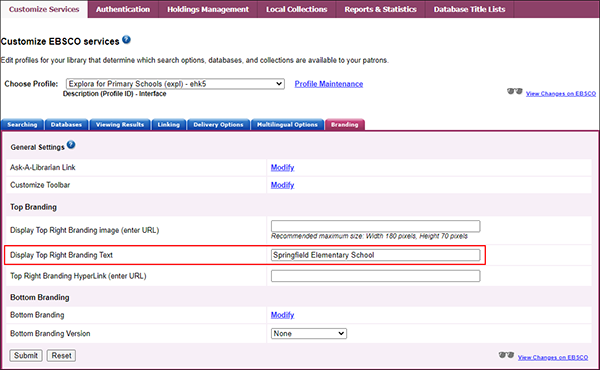The height and width of the screenshot is (370, 600).
Task: Click top View Changes on EBSCO link
Action: [x=561, y=93]
